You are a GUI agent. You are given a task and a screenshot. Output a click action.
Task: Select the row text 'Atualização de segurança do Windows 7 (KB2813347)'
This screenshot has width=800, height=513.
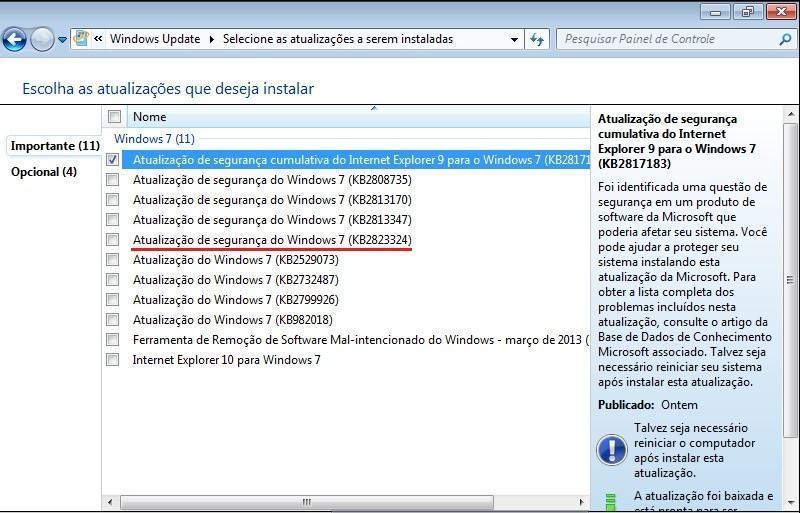(272, 219)
